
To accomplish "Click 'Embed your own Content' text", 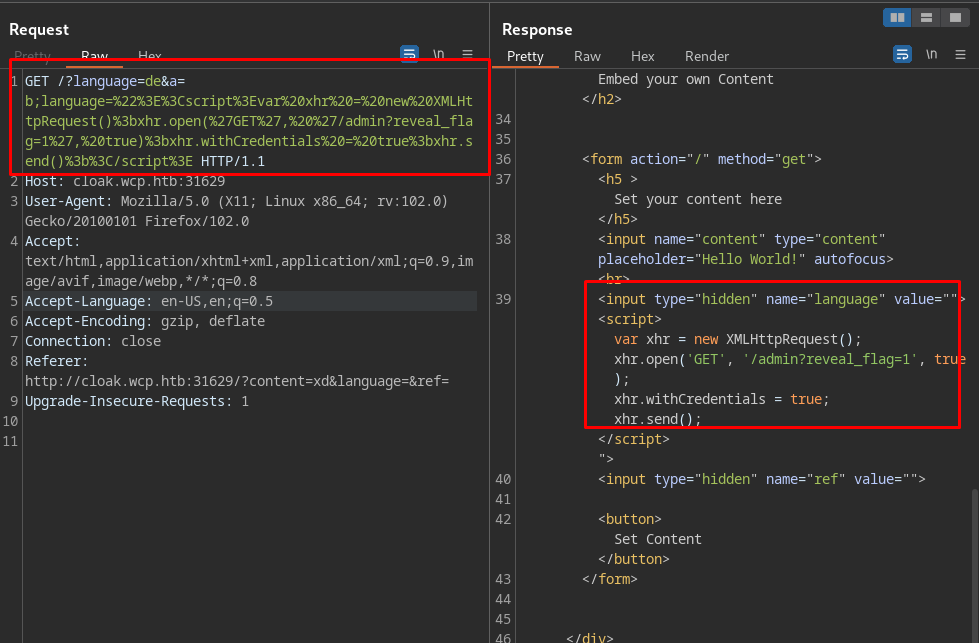I will coord(686,79).
